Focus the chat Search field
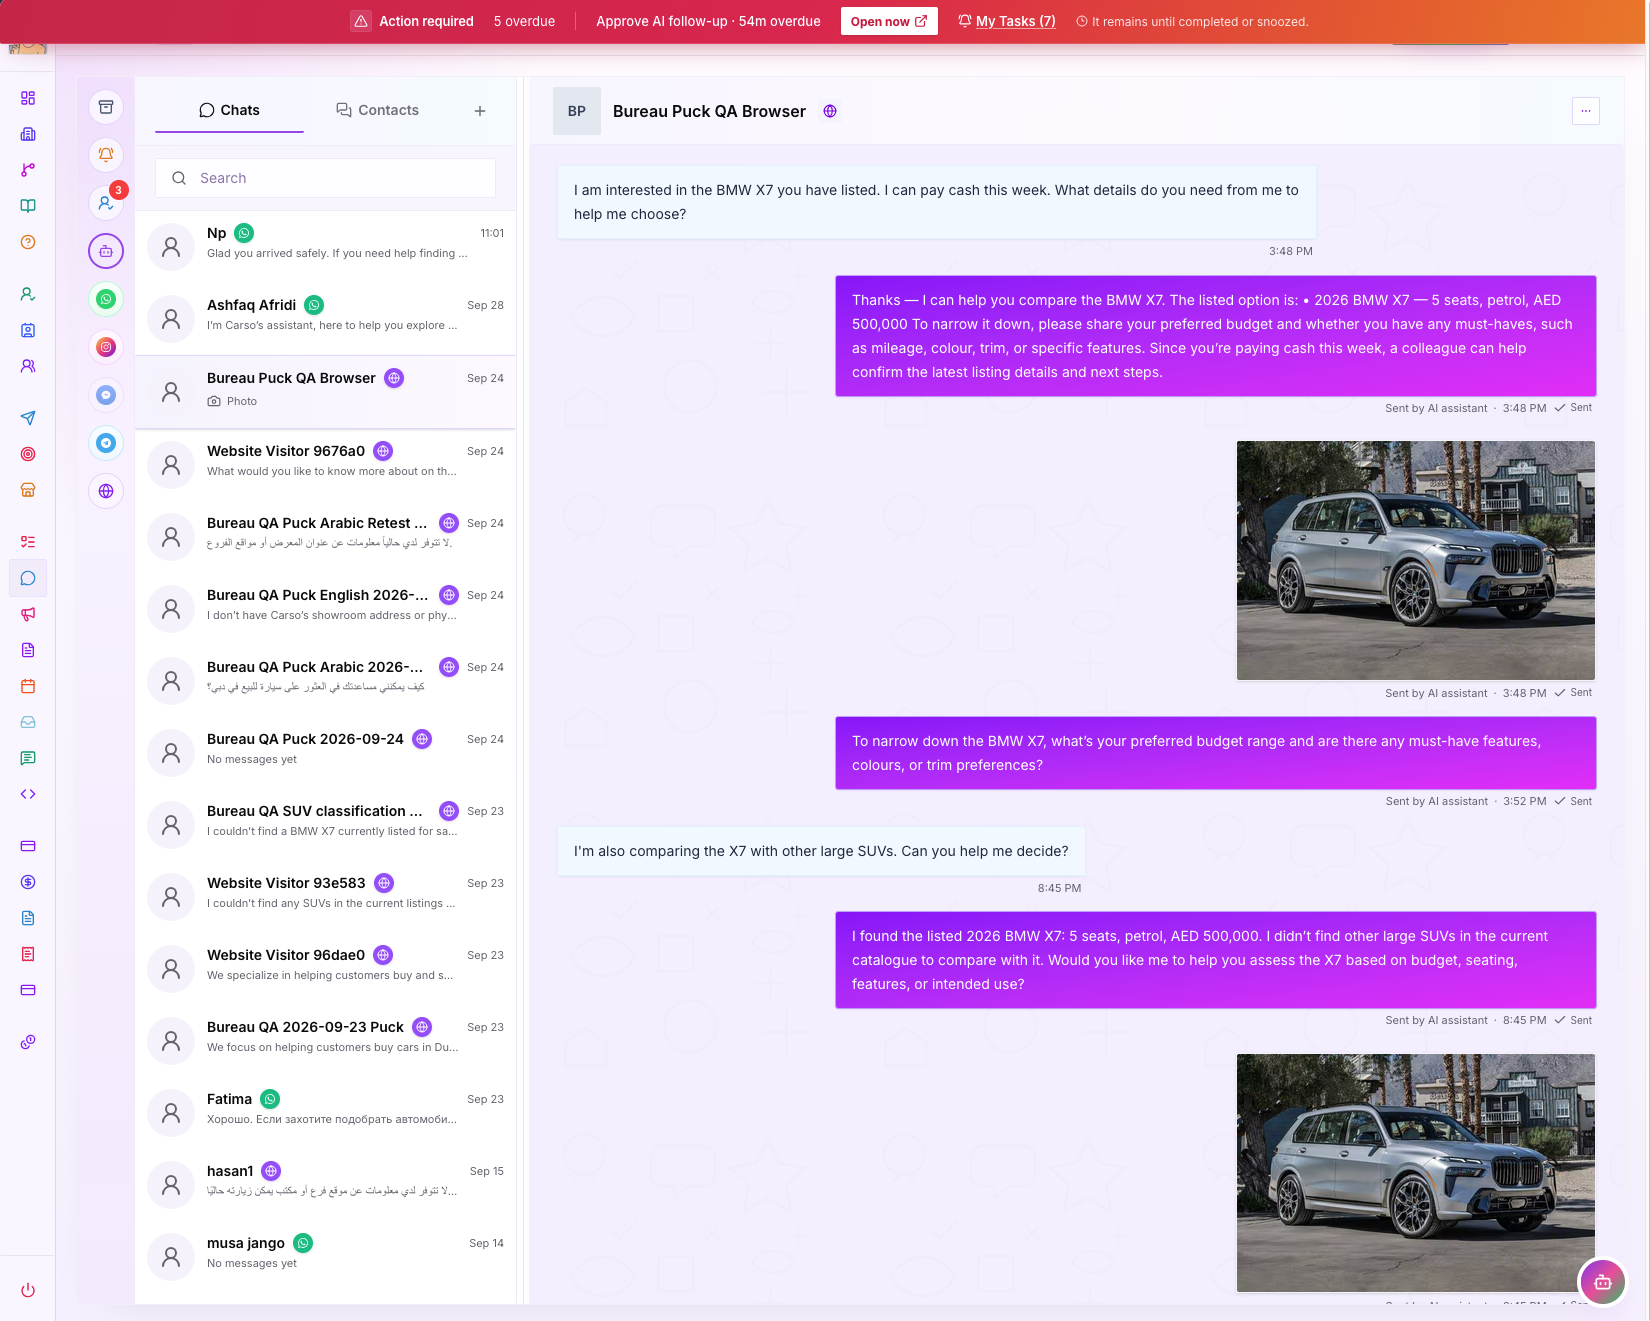The width and height of the screenshot is (1650, 1321). (x=326, y=178)
